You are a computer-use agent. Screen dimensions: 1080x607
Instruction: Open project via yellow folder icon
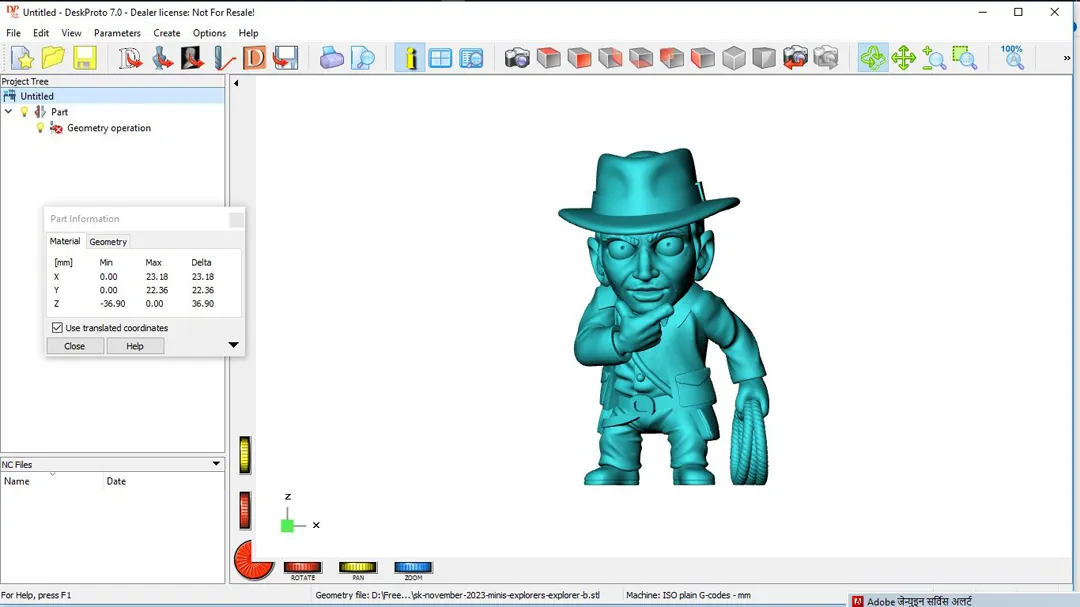pyautogui.click(x=53, y=58)
